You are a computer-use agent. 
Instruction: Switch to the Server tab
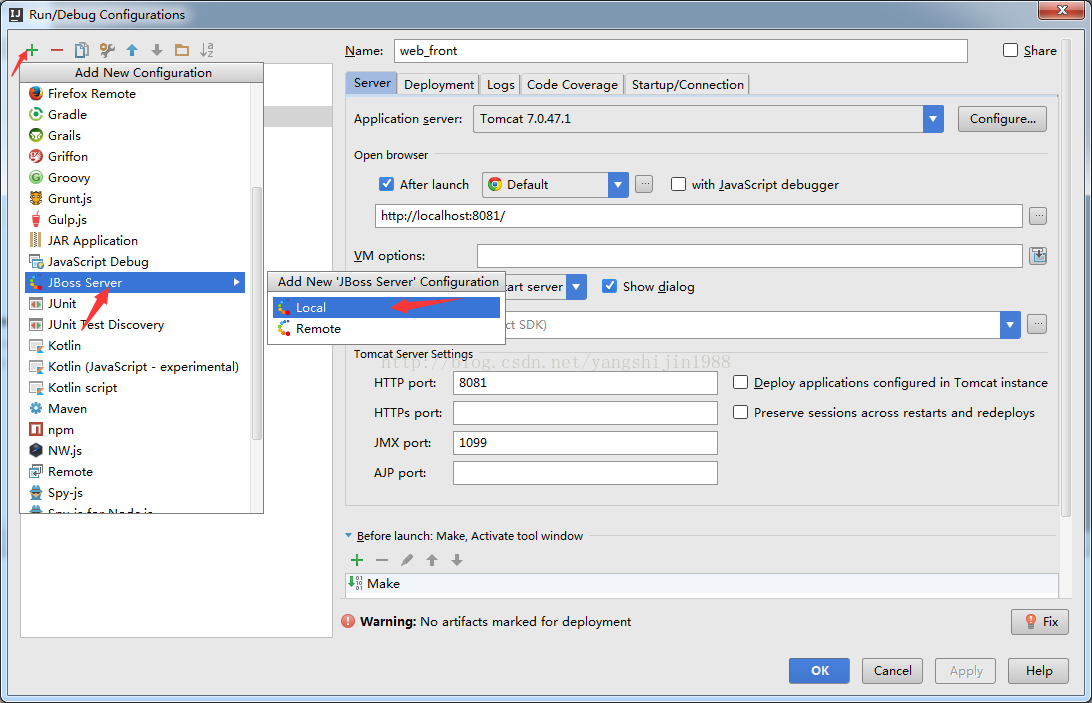click(372, 83)
